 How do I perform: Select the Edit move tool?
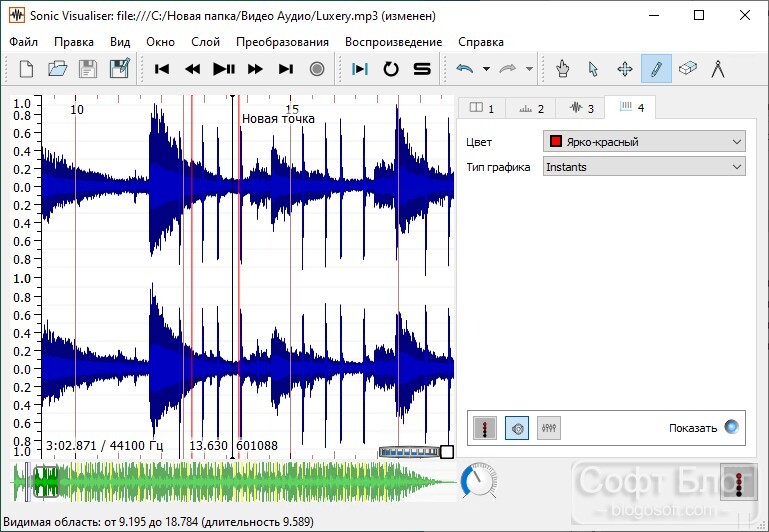pyautogui.click(x=625, y=69)
